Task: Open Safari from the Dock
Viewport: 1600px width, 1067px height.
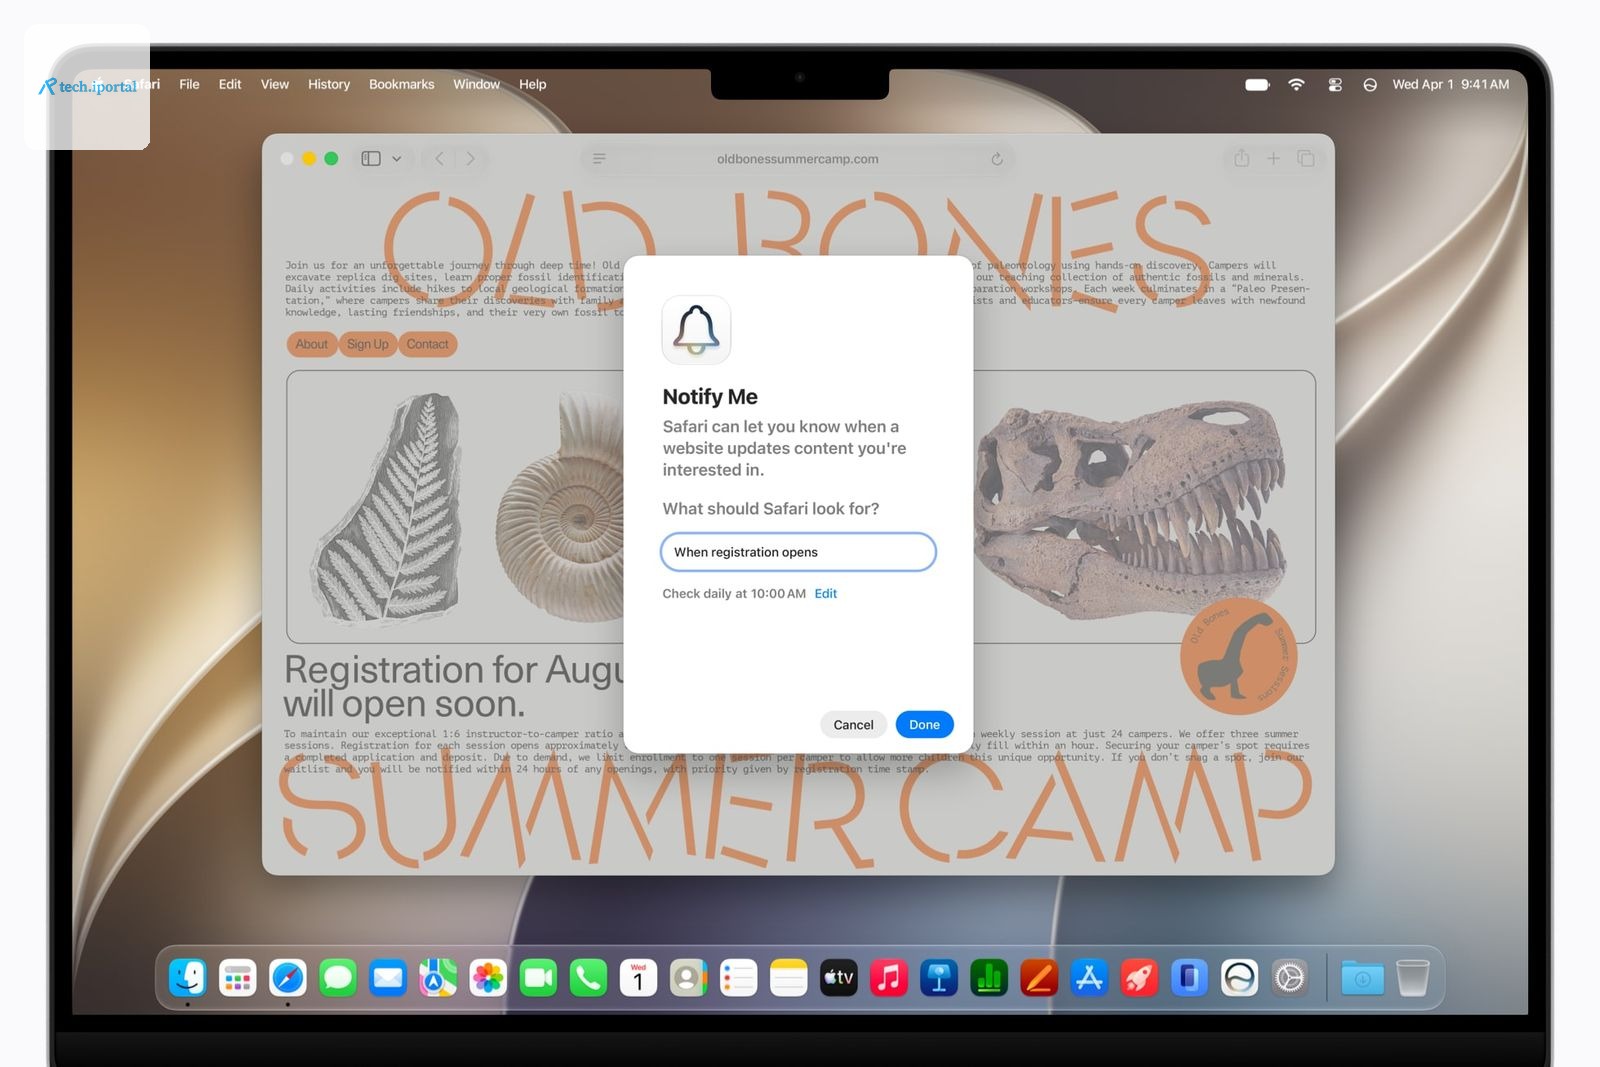Action: [288, 977]
